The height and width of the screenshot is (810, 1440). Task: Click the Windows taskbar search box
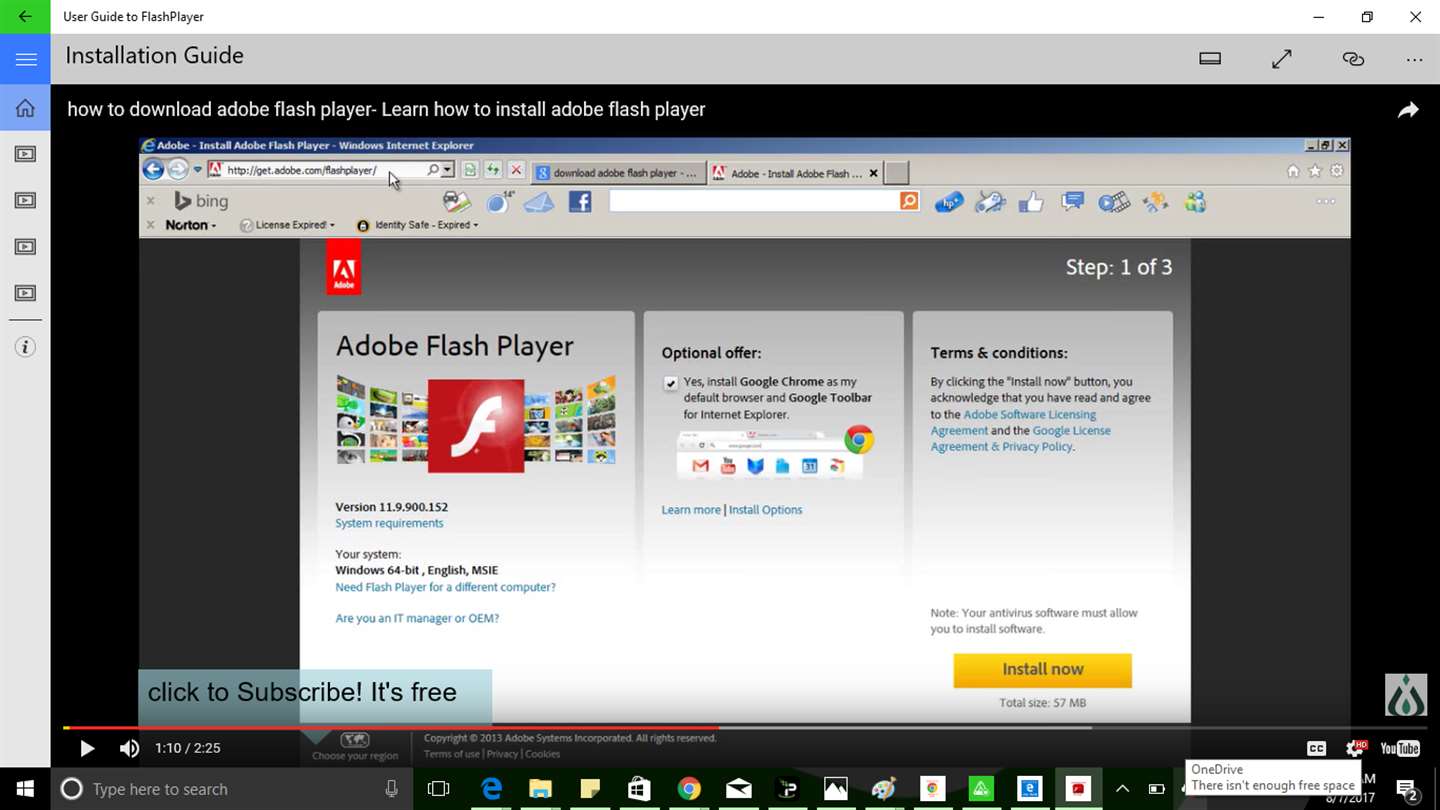pos(232,789)
